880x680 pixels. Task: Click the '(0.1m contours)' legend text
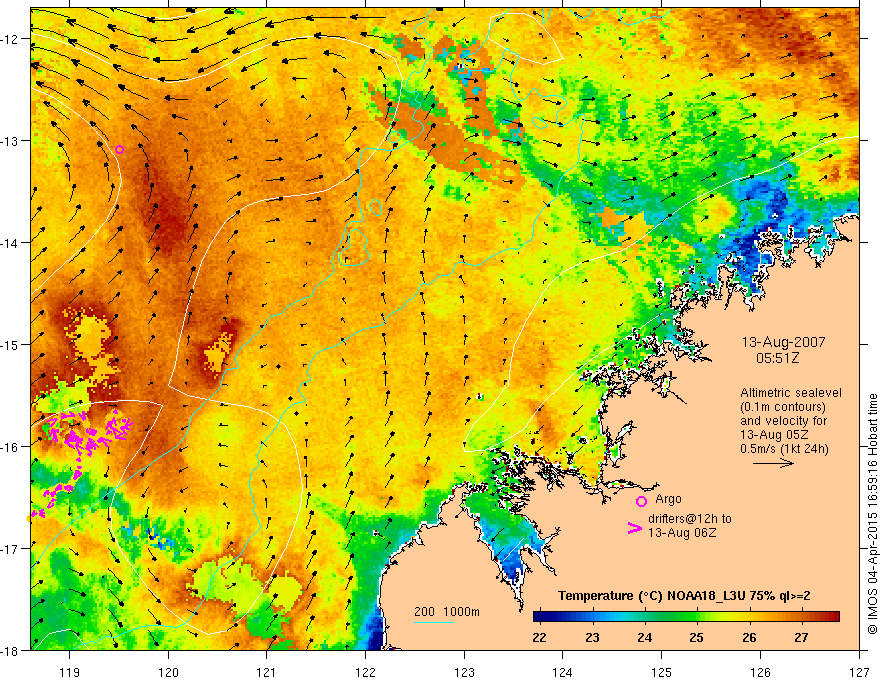(783, 407)
